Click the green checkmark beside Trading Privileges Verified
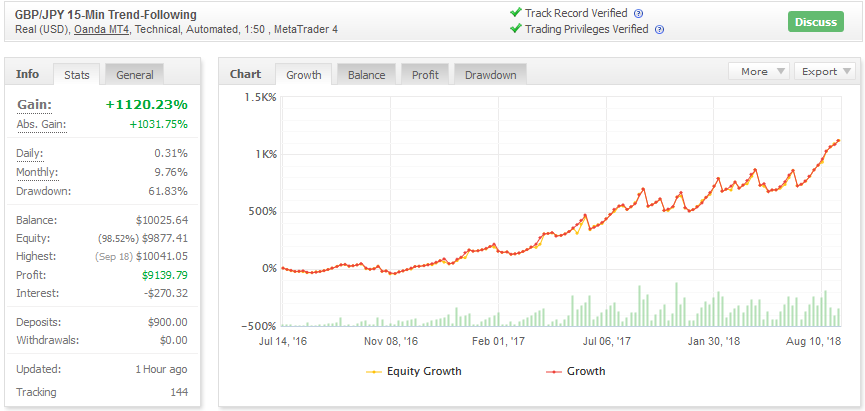The height and width of the screenshot is (411, 865). (516, 29)
